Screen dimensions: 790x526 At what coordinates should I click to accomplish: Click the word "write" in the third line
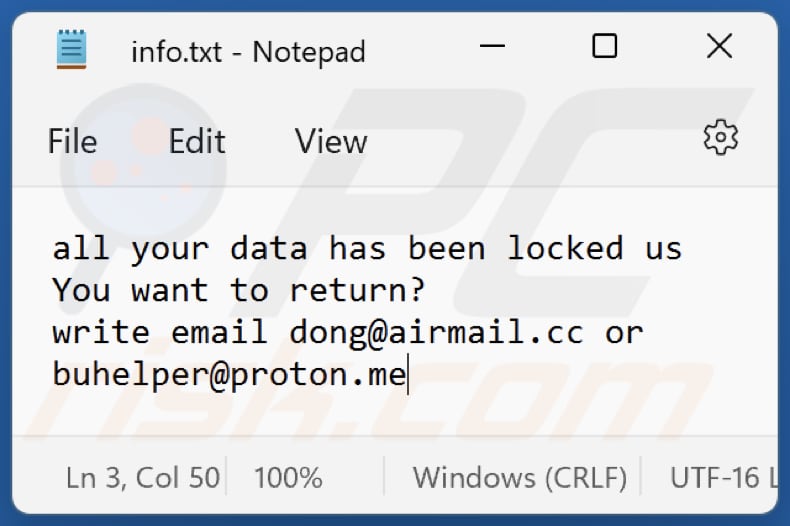click(101, 333)
